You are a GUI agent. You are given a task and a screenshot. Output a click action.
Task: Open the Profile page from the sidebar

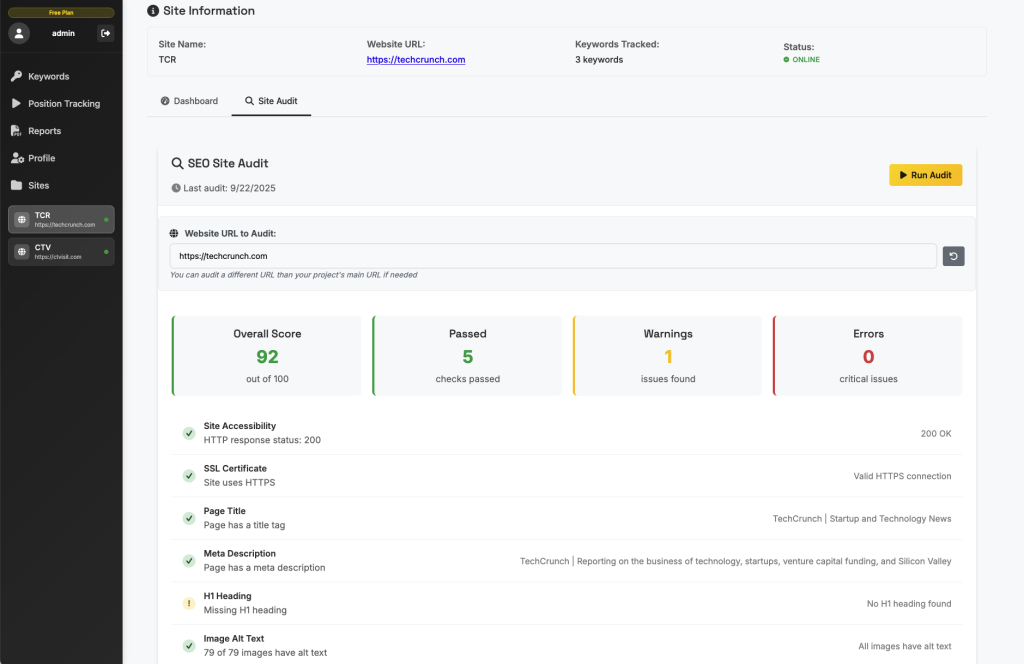point(41,158)
